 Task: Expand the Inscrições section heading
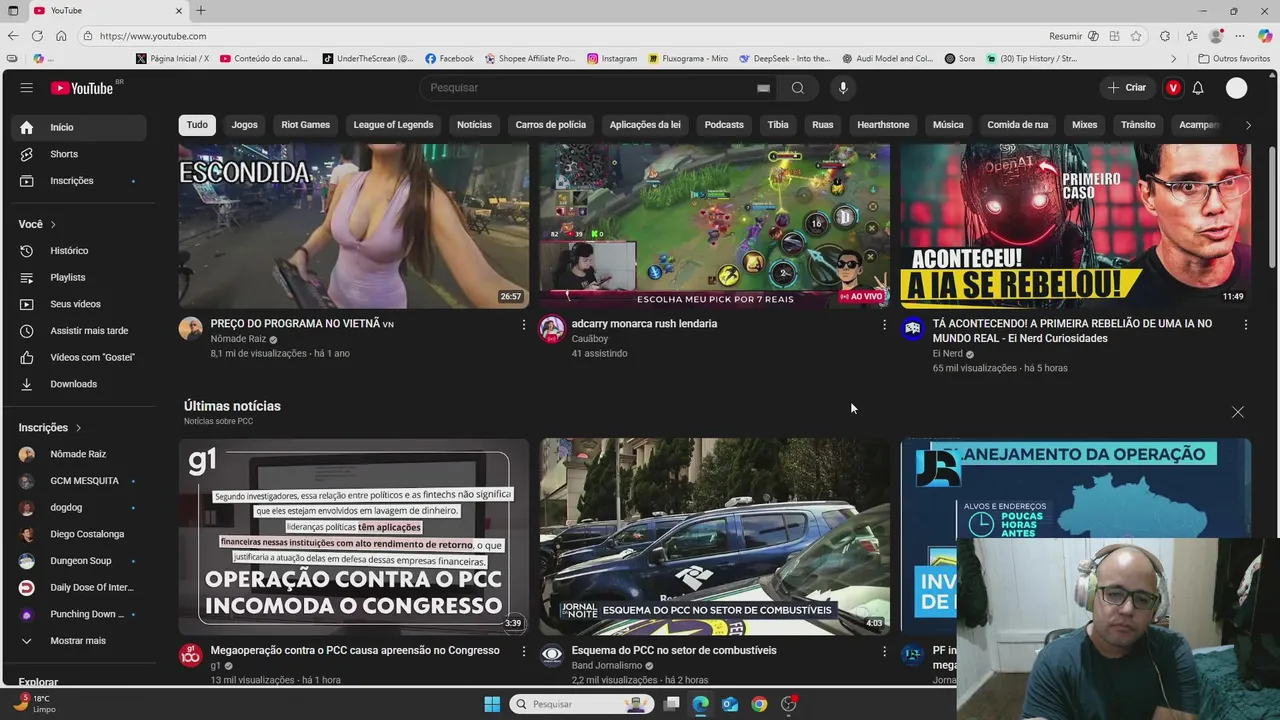click(x=50, y=428)
